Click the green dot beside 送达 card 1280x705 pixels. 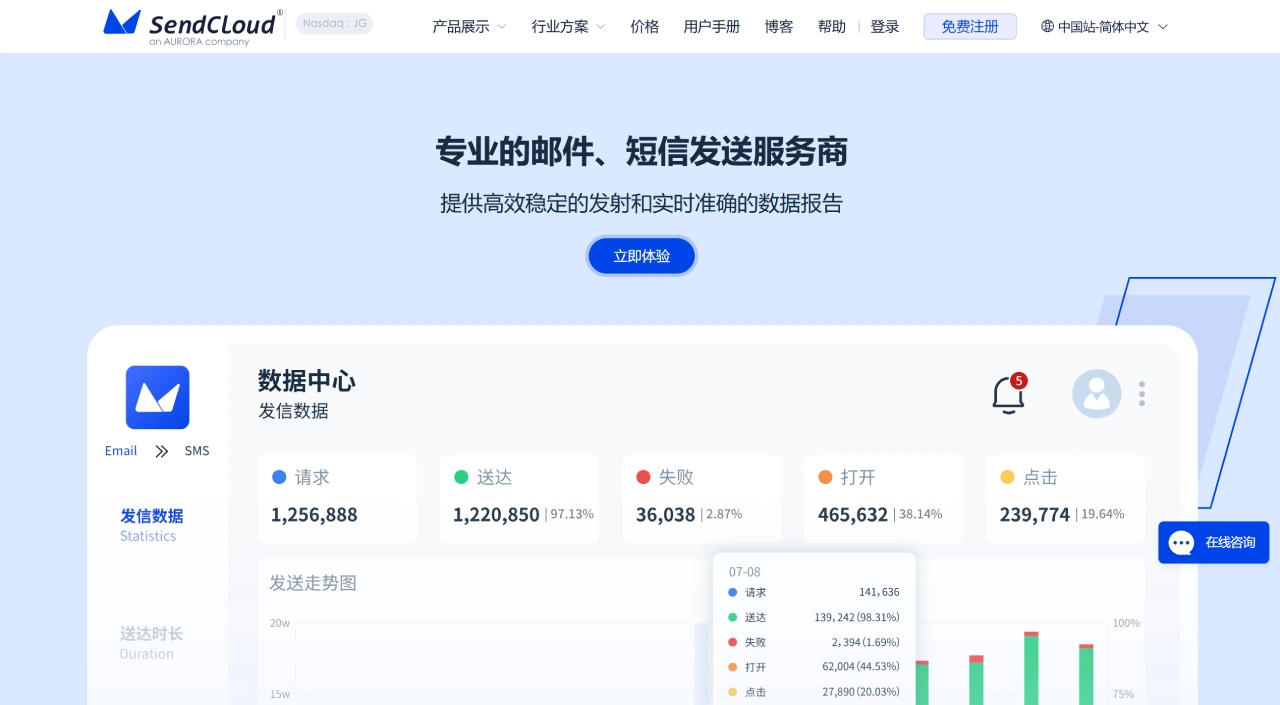(461, 477)
